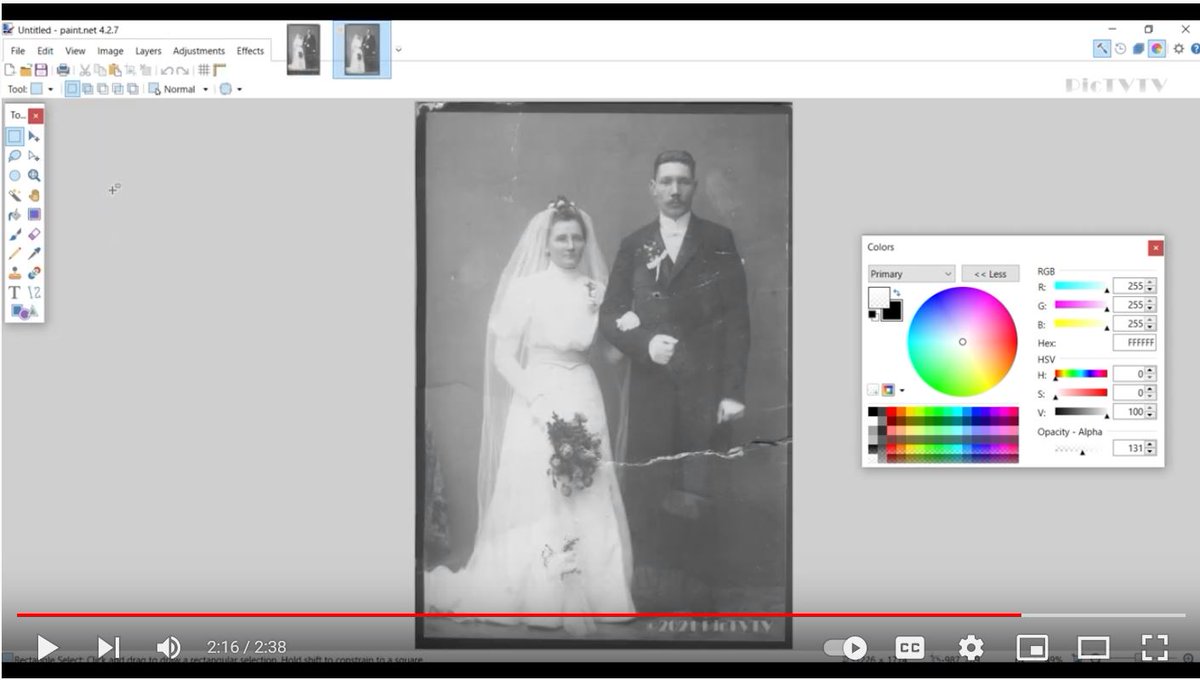
Task: Click the New file icon
Action: (x=11, y=70)
